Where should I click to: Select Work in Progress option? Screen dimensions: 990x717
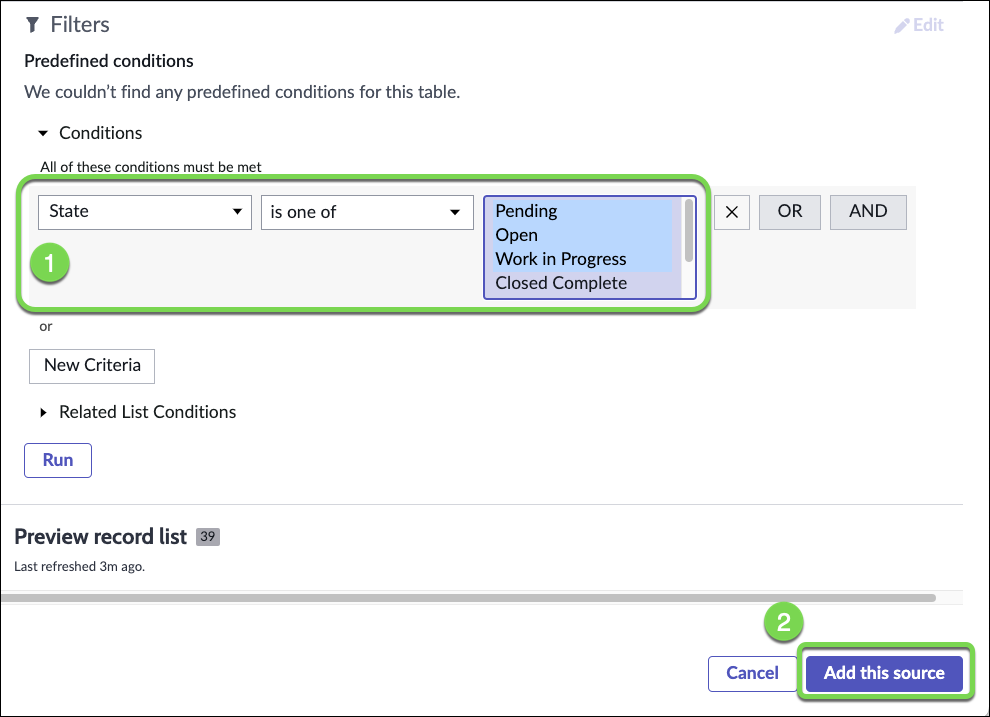click(x=561, y=259)
